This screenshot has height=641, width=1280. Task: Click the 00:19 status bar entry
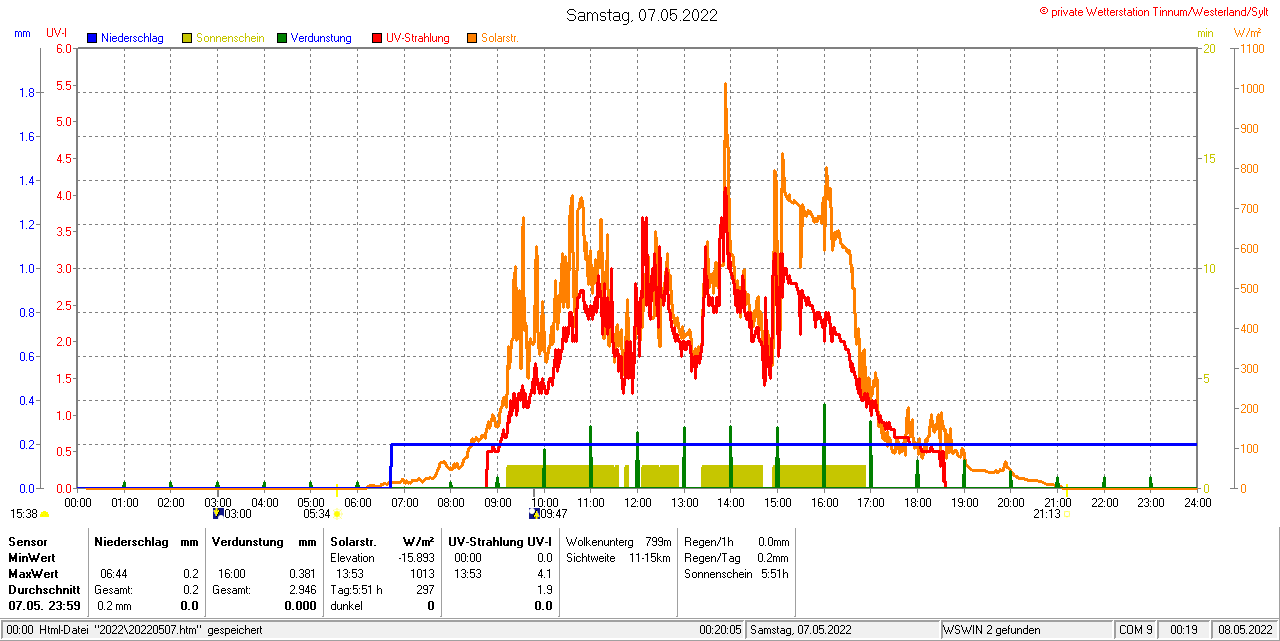pyautogui.click(x=1184, y=630)
